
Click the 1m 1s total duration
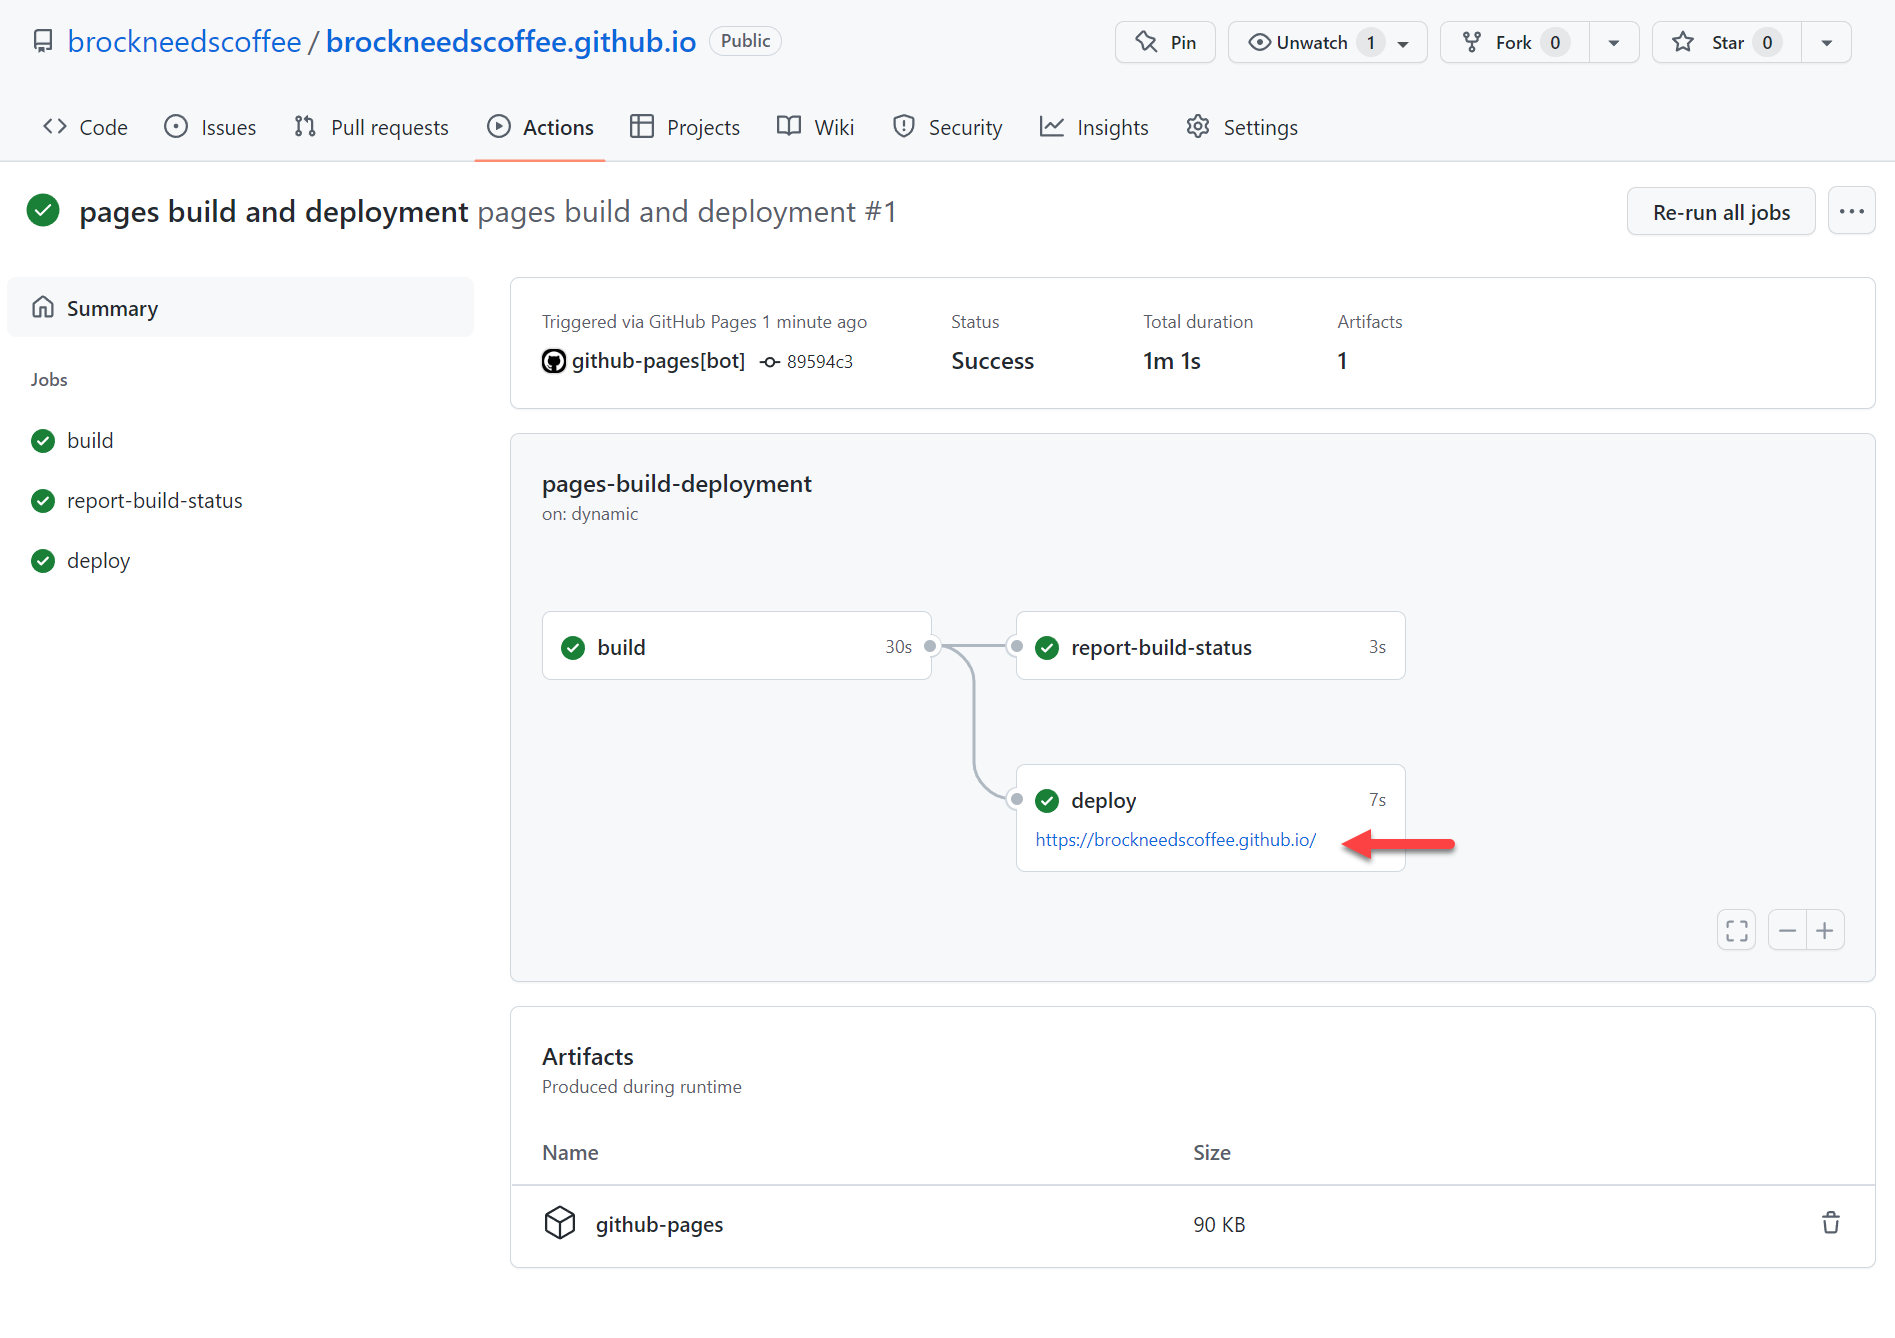pos(1171,361)
